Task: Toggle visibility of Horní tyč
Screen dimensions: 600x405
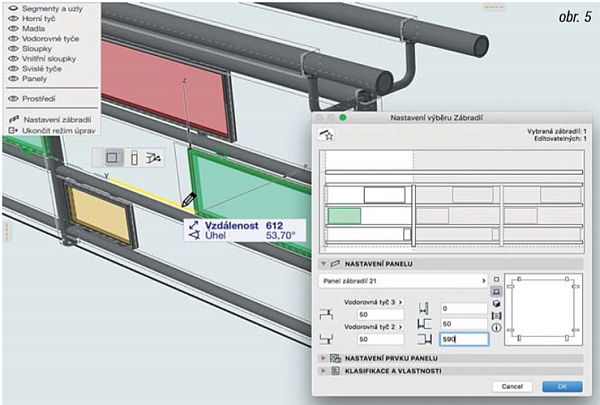Action: pyautogui.click(x=13, y=18)
